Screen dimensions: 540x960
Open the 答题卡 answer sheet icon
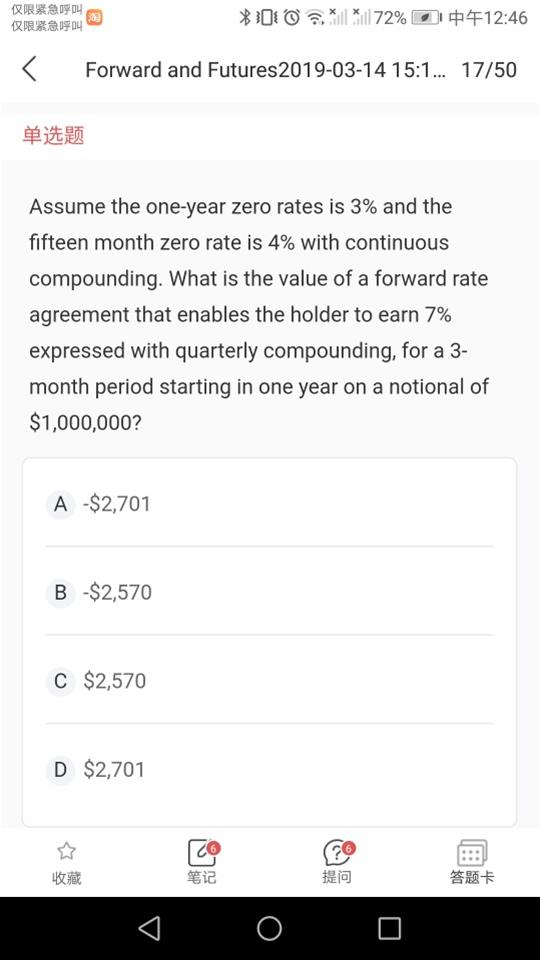pyautogui.click(x=472, y=852)
